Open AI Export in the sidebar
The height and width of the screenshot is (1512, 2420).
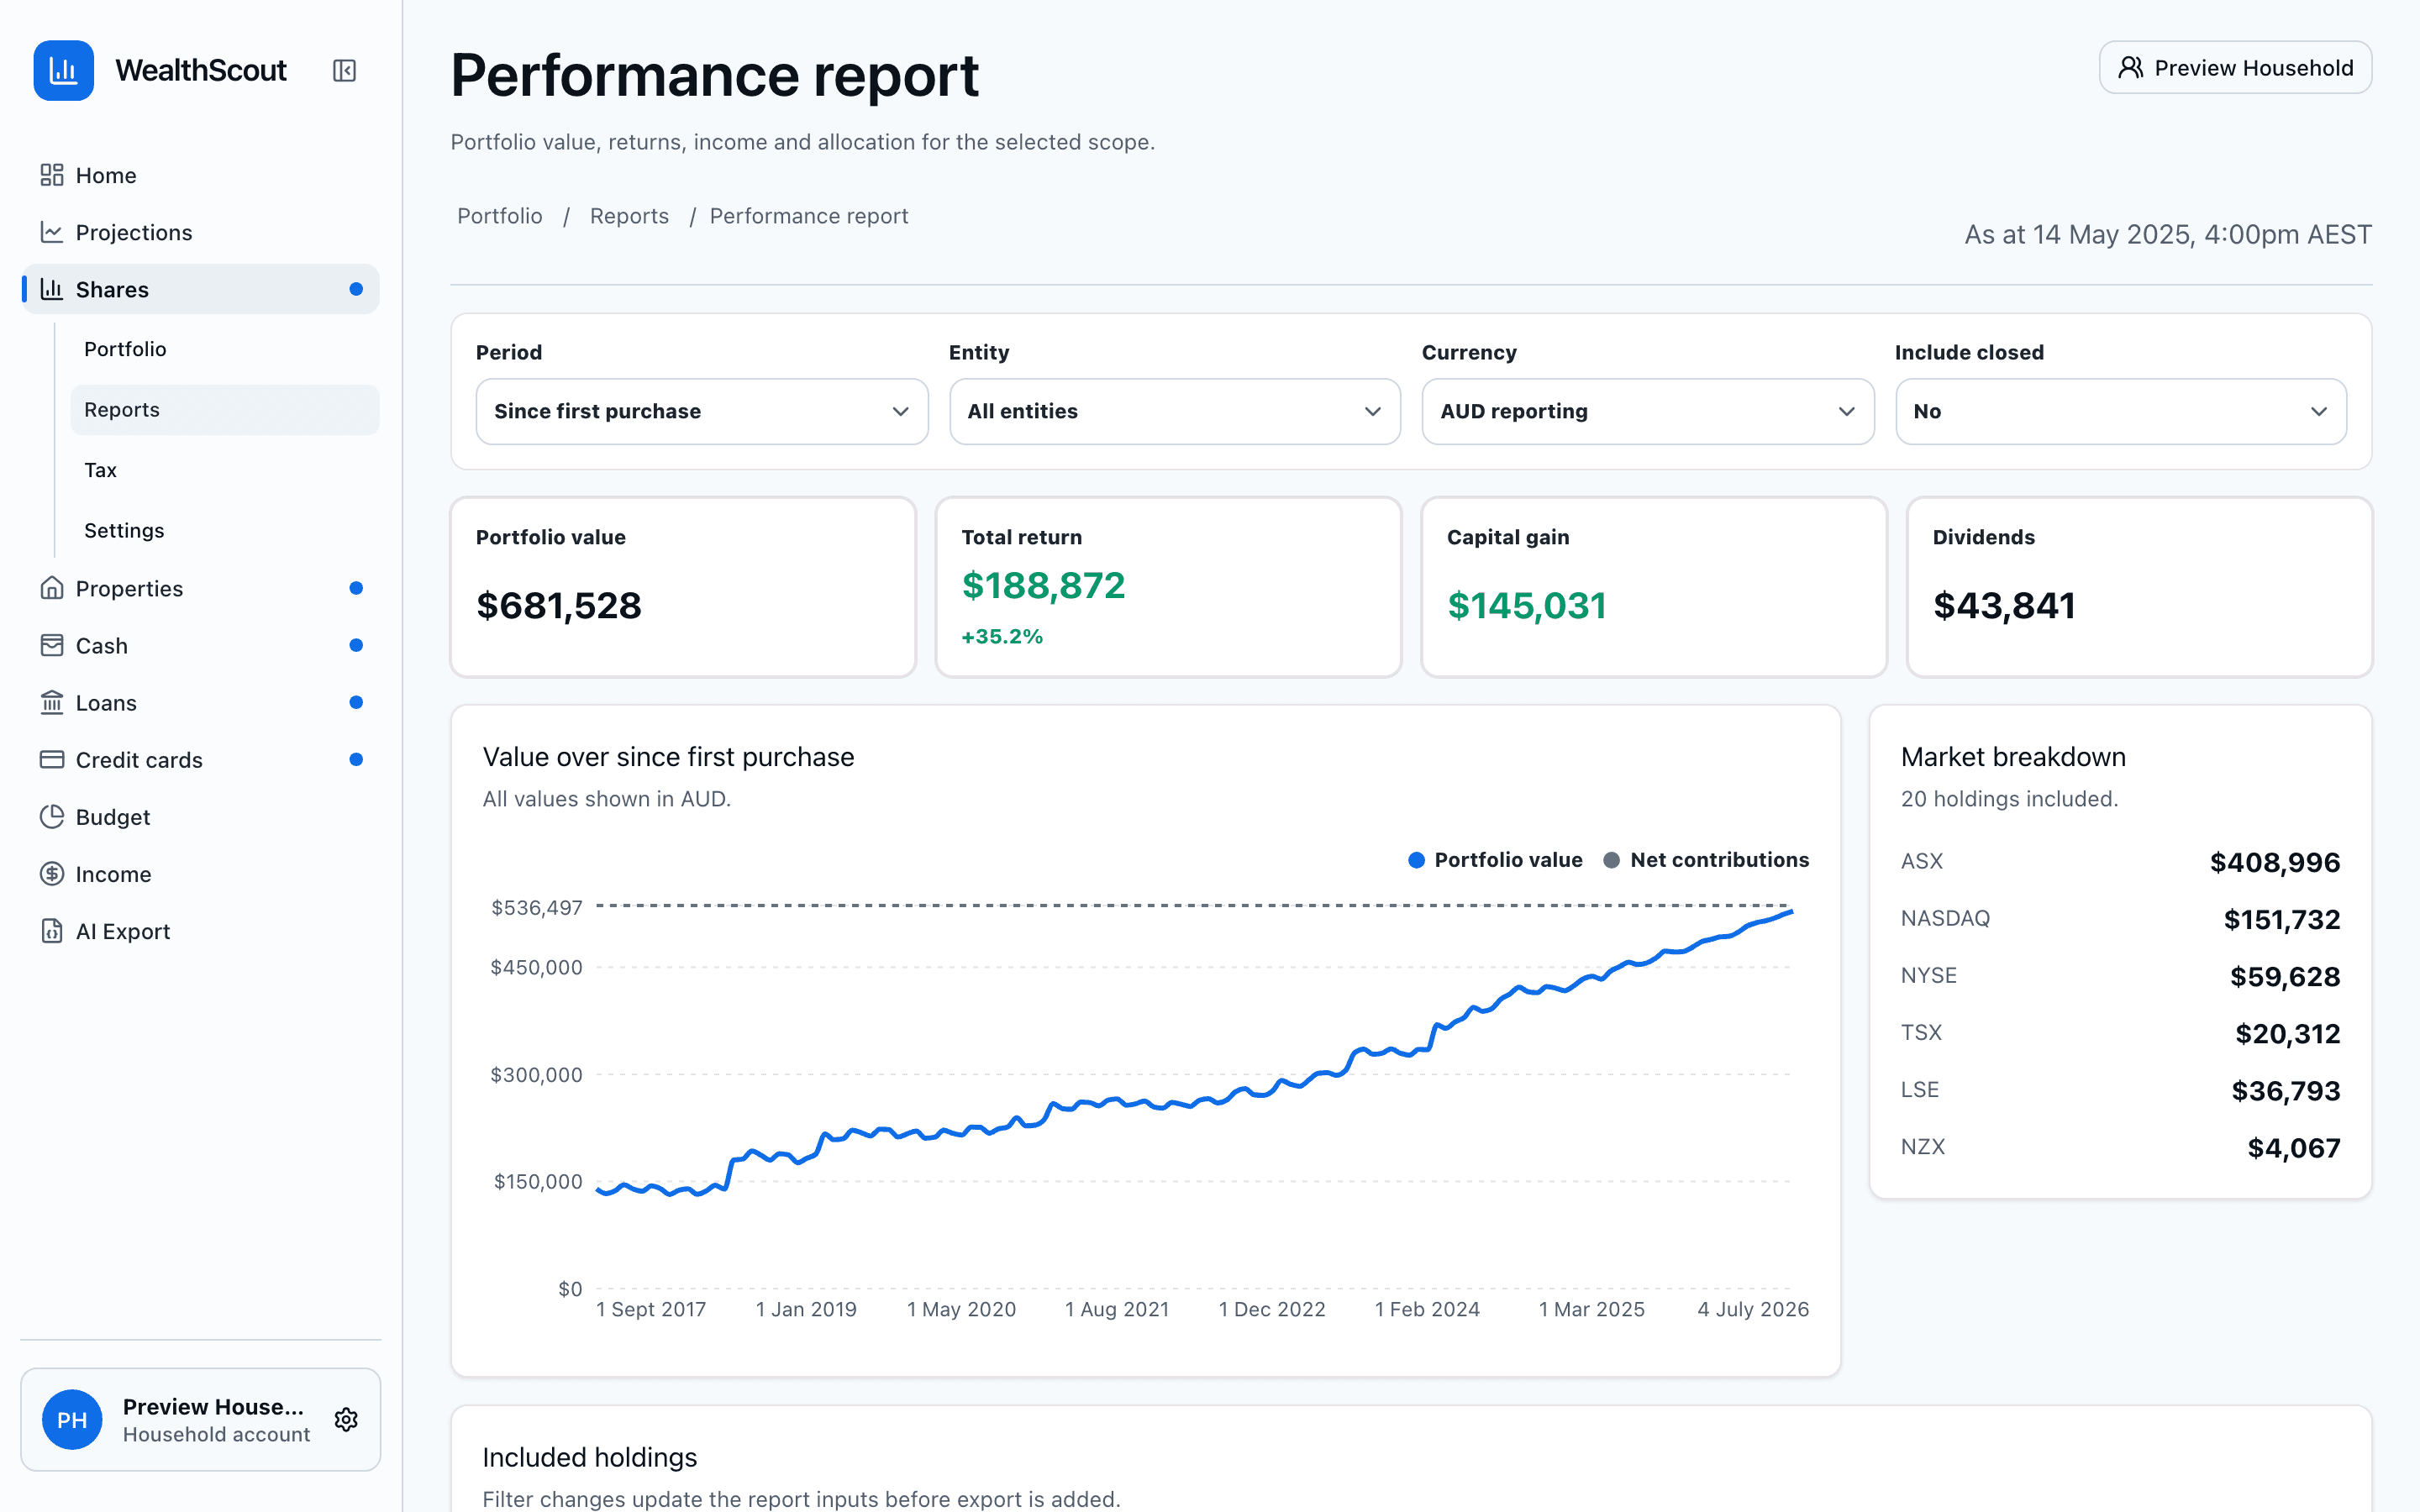pos(200,930)
